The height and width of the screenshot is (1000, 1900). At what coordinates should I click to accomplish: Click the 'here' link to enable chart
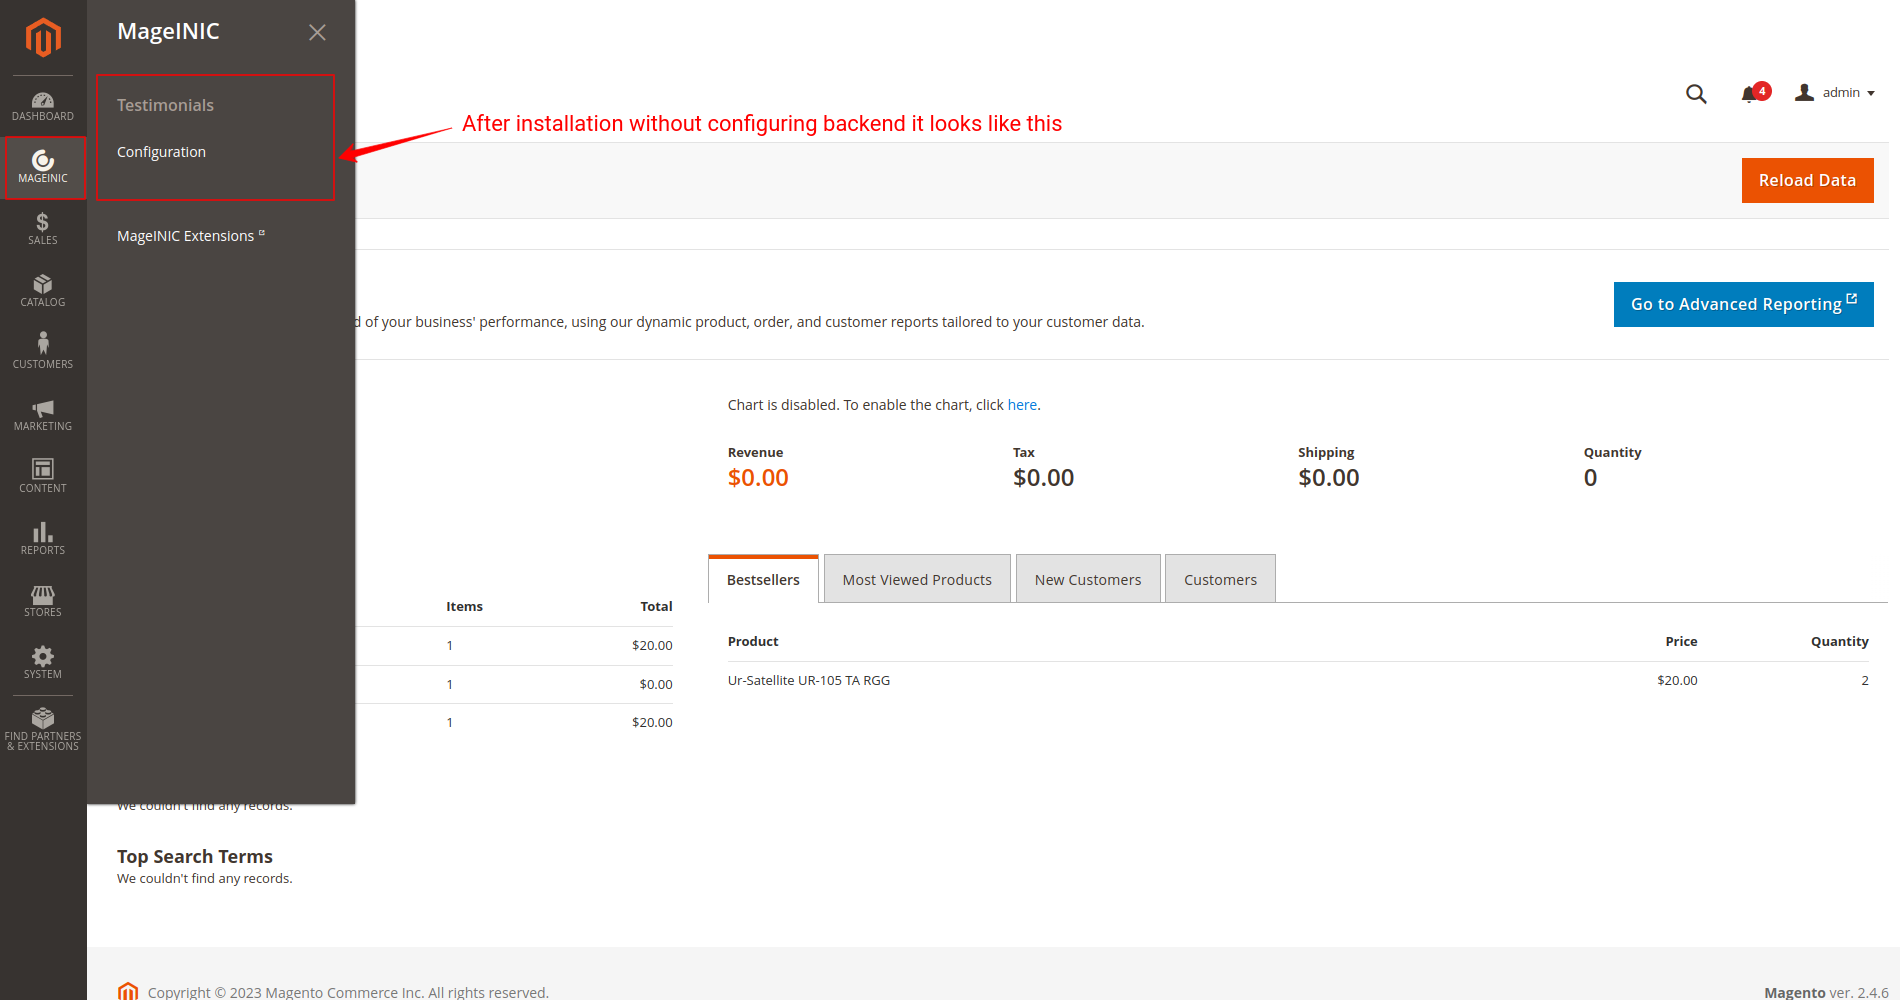pyautogui.click(x=1021, y=405)
